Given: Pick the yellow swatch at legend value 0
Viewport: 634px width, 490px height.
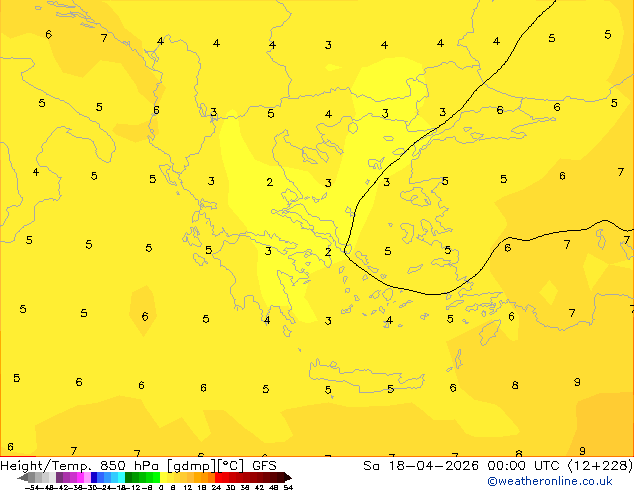Looking at the screenshot, I should coord(163,477).
